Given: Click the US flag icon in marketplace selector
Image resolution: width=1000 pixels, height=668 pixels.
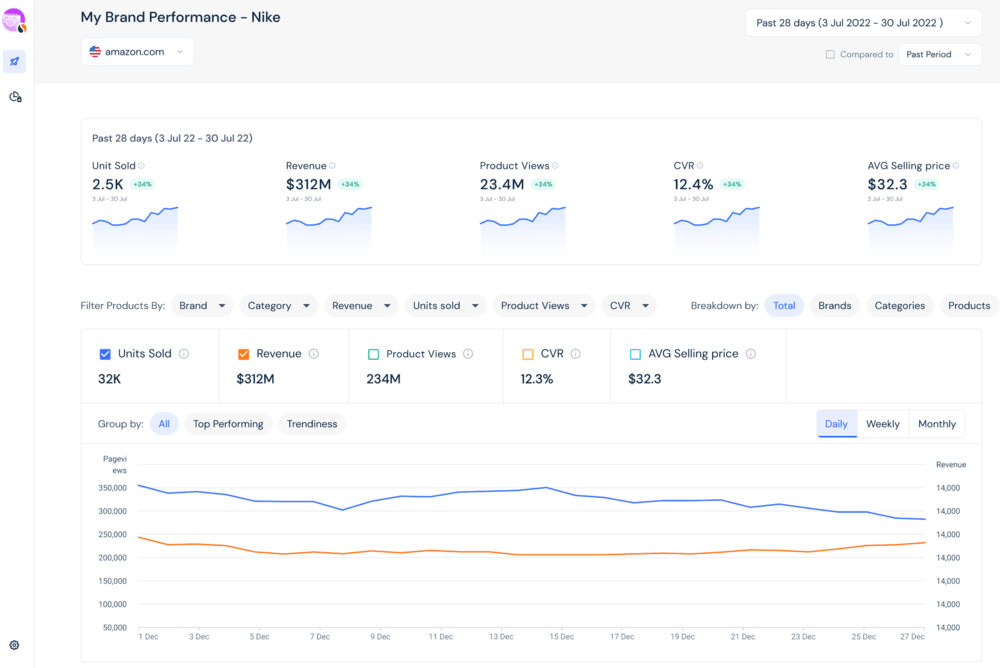Looking at the screenshot, I should pyautogui.click(x=95, y=52).
